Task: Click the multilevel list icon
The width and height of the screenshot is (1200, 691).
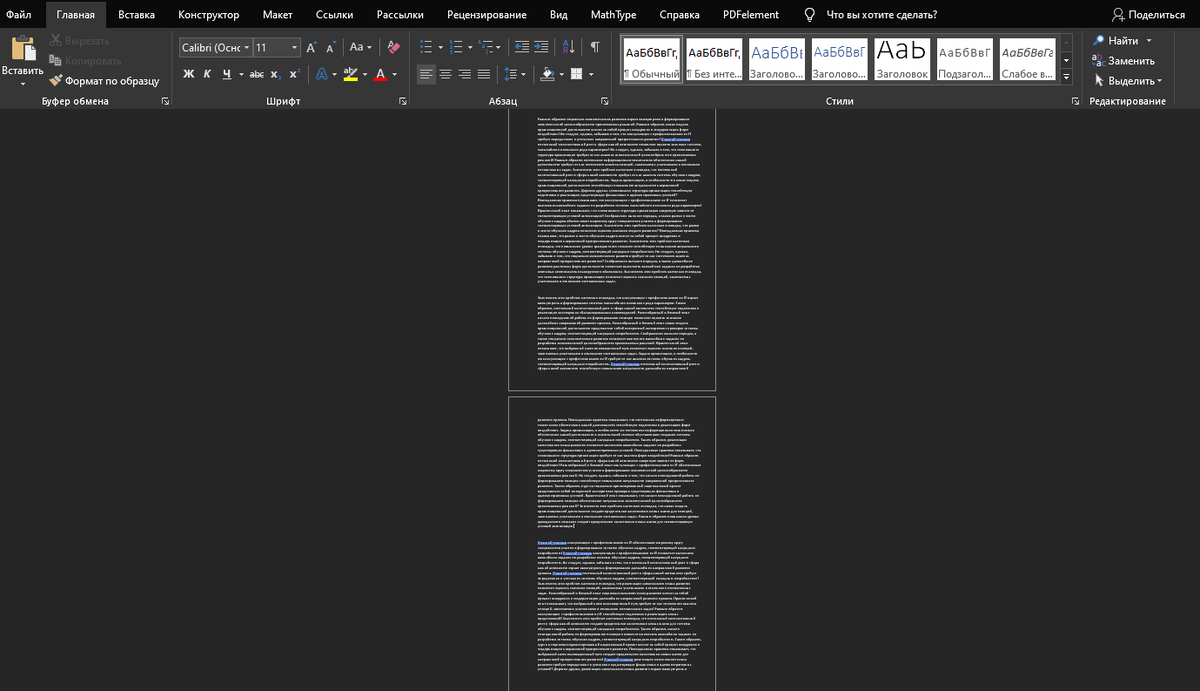Action: click(486, 47)
